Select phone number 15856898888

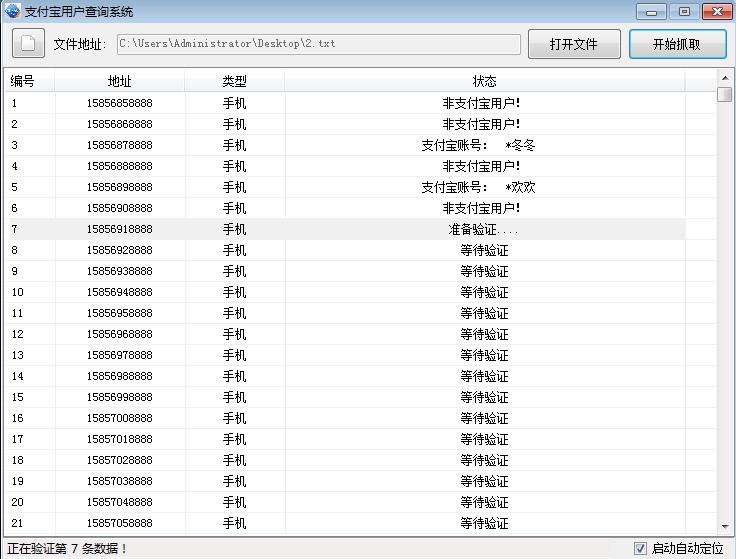(x=119, y=187)
